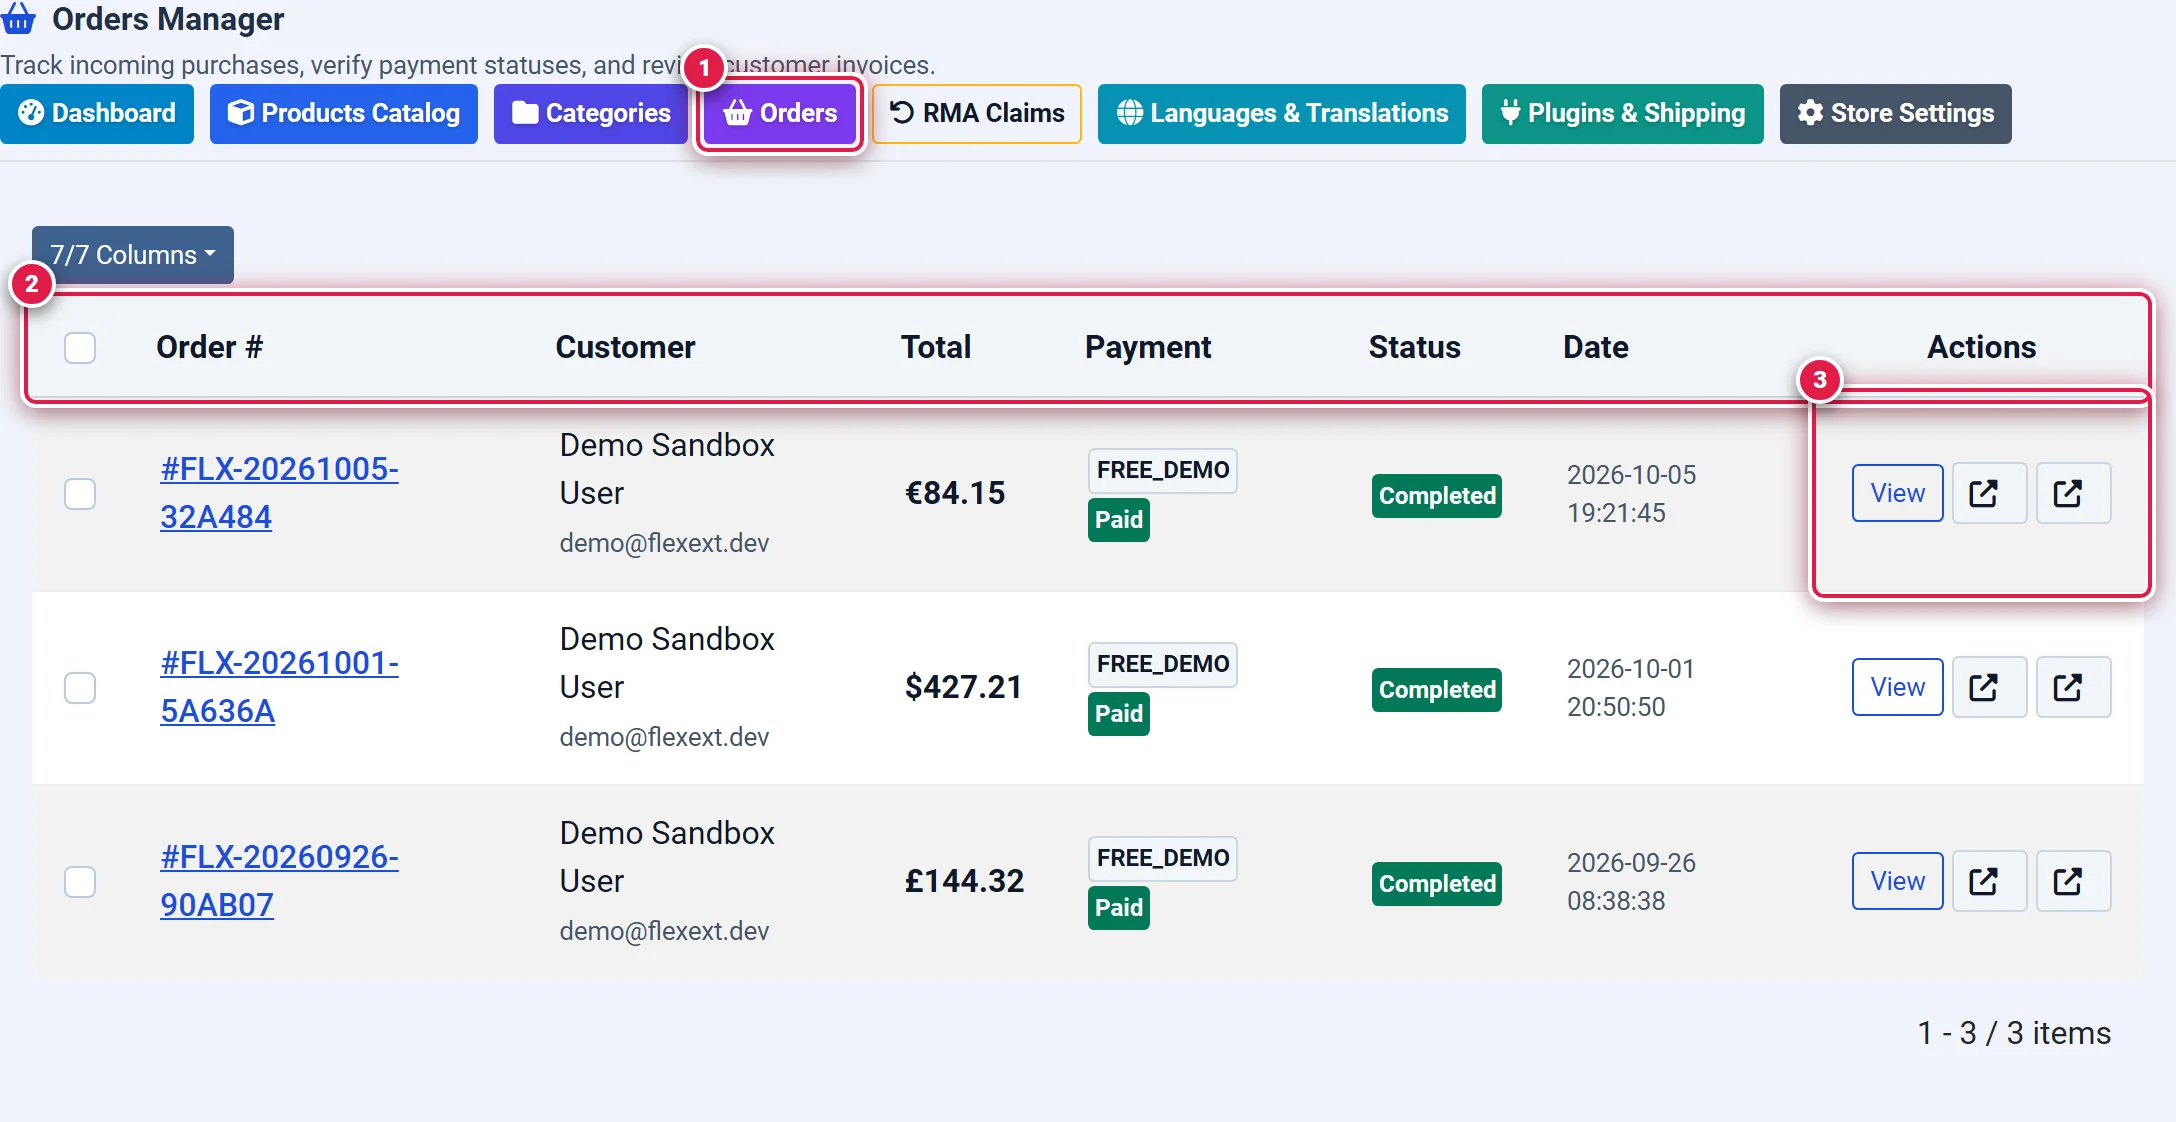Open second external-link icon for order #FLX-20261001-5A636A
This screenshot has width=2176, height=1122.
2073,687
